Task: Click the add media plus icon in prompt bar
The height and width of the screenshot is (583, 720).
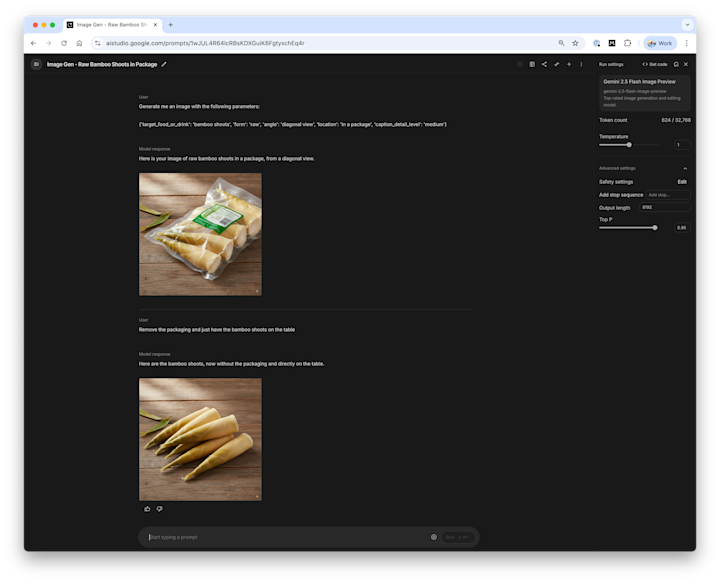Action: (x=433, y=537)
